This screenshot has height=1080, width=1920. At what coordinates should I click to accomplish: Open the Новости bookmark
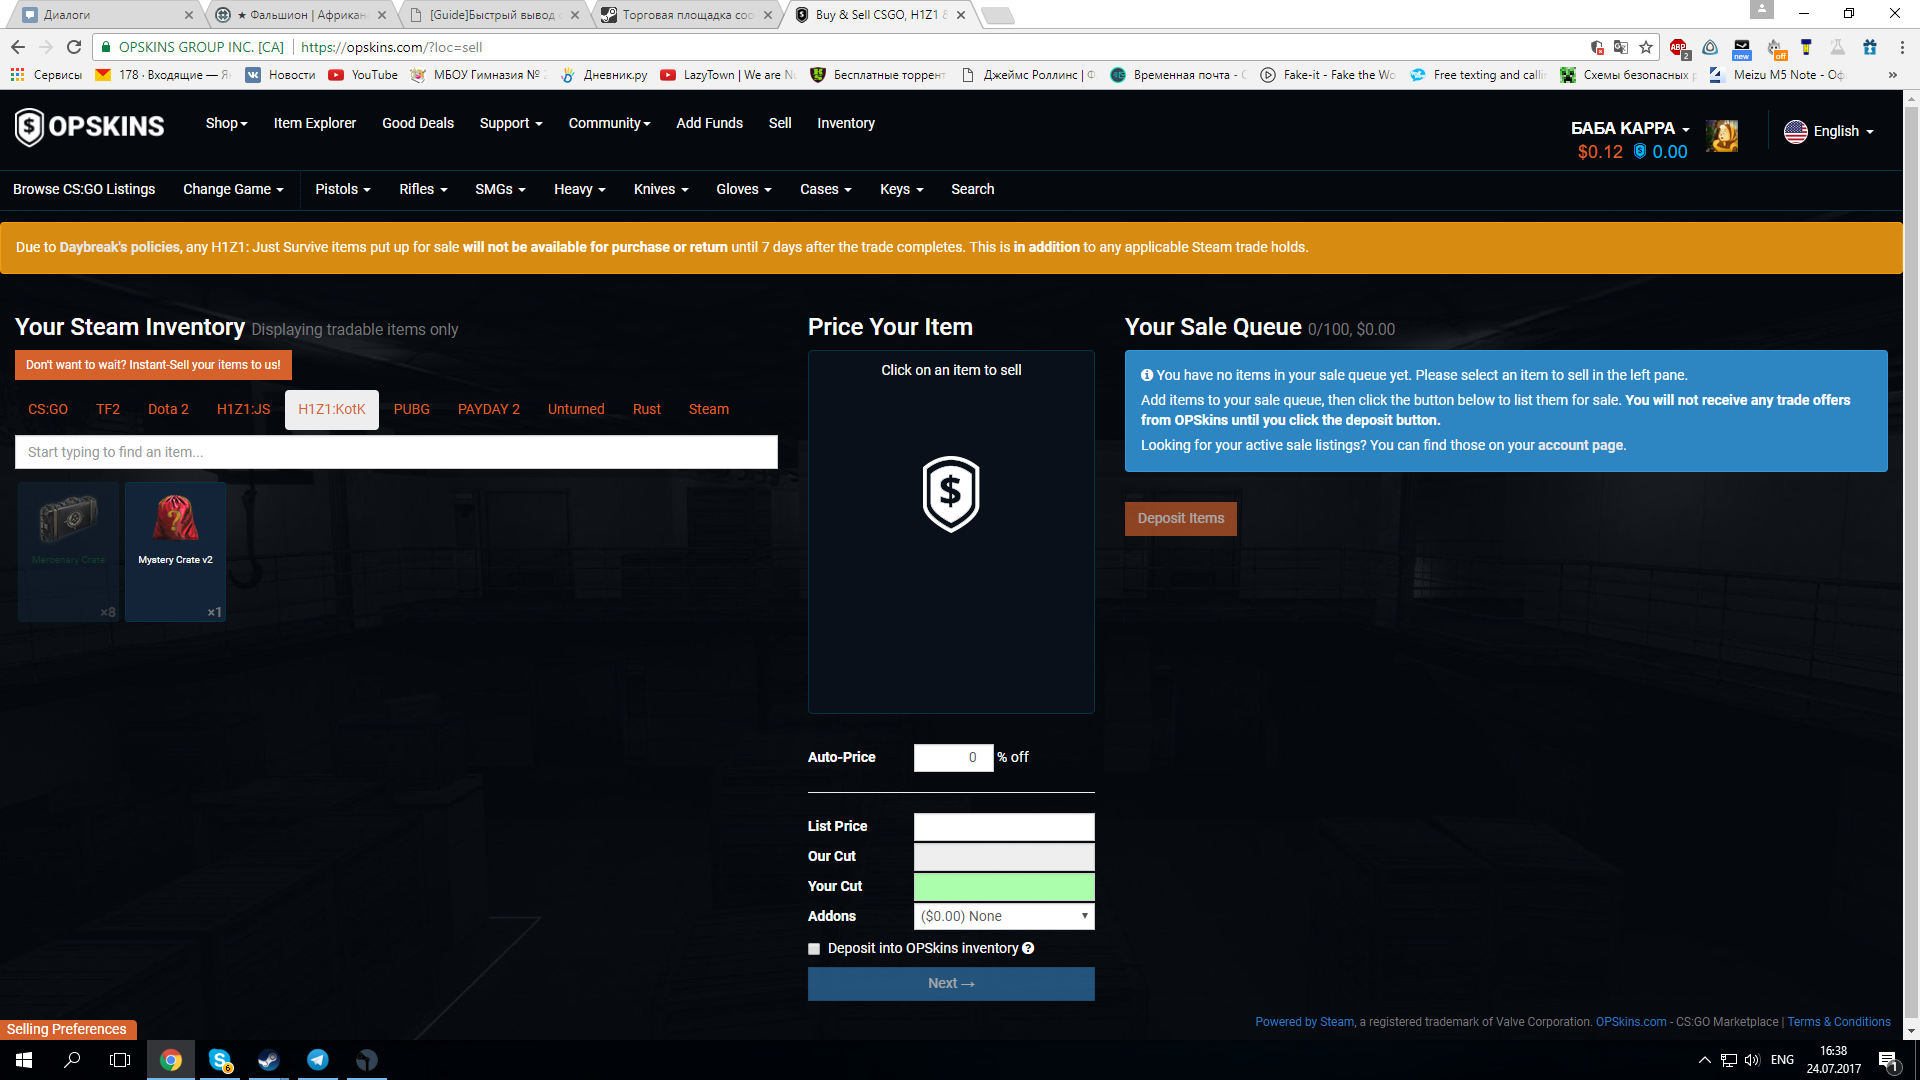coord(280,75)
